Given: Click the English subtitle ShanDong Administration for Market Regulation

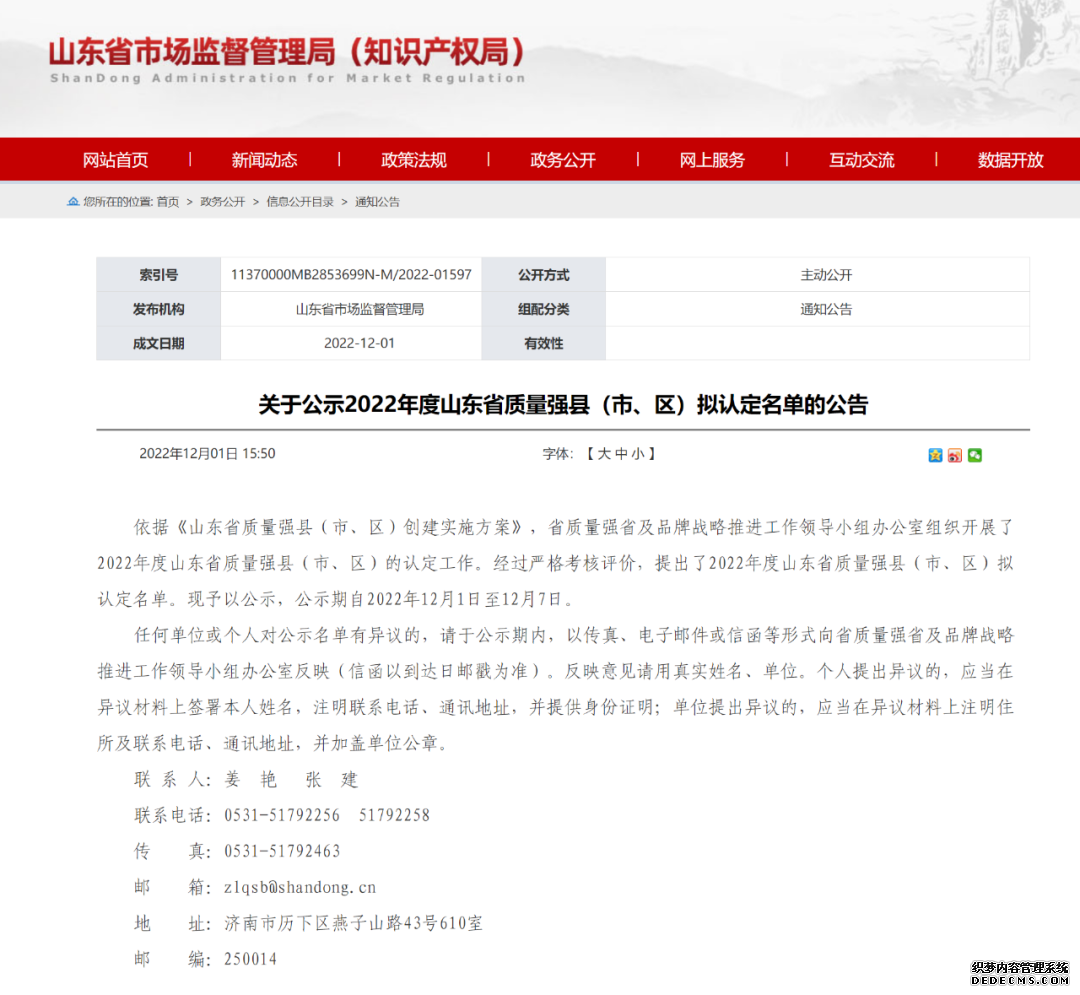Looking at the screenshot, I should [x=287, y=78].
